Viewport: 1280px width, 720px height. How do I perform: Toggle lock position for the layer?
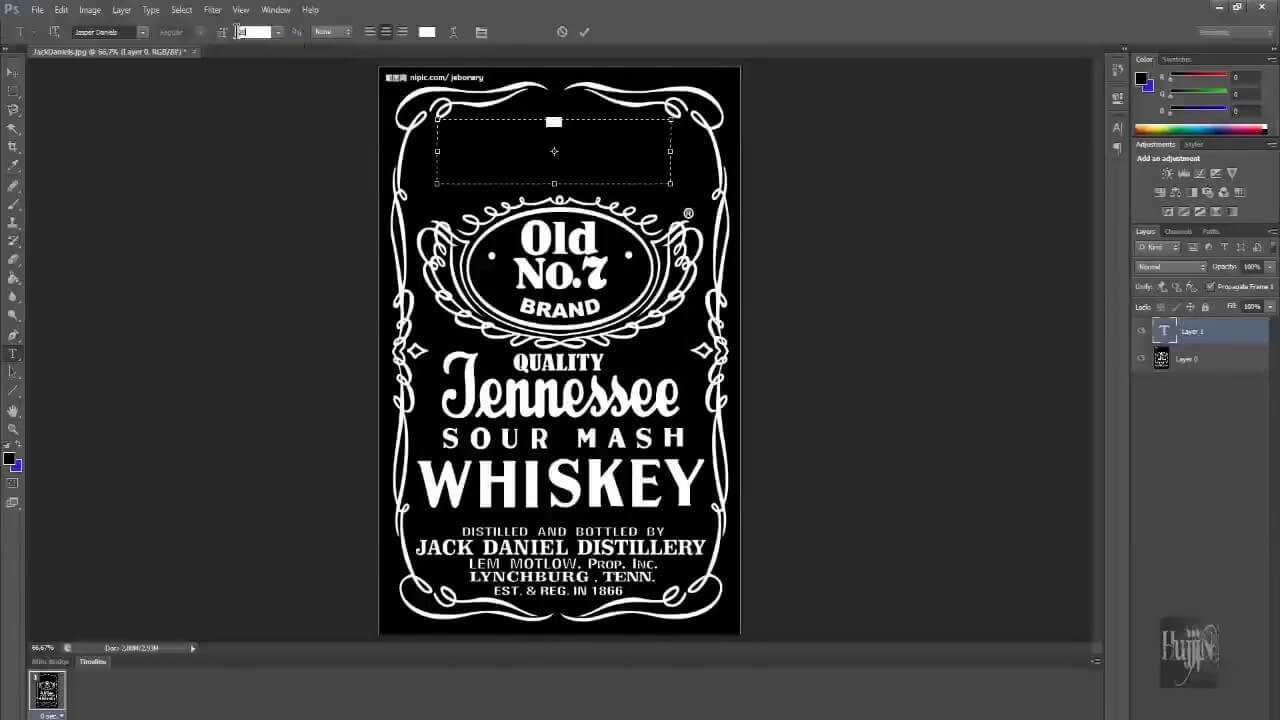pos(1190,307)
